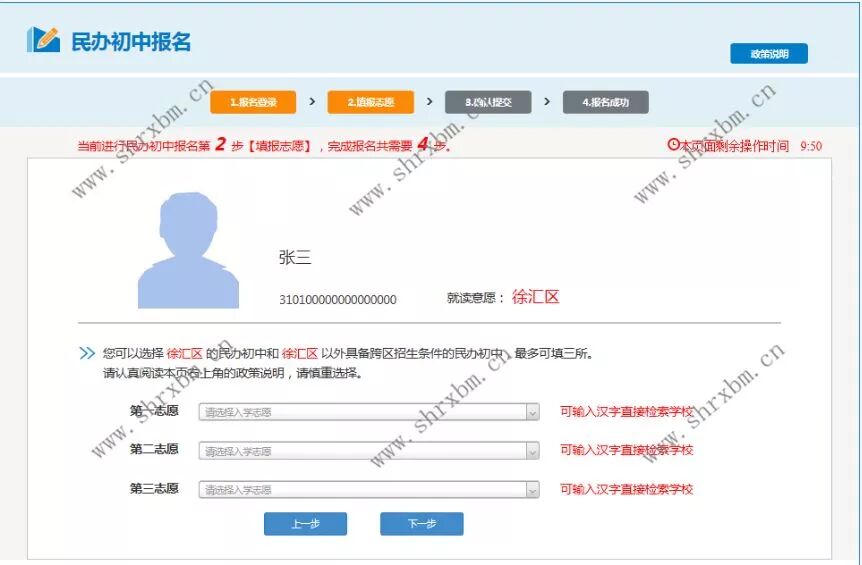
Task: Open the 政策说明 policy button
Action: point(769,54)
